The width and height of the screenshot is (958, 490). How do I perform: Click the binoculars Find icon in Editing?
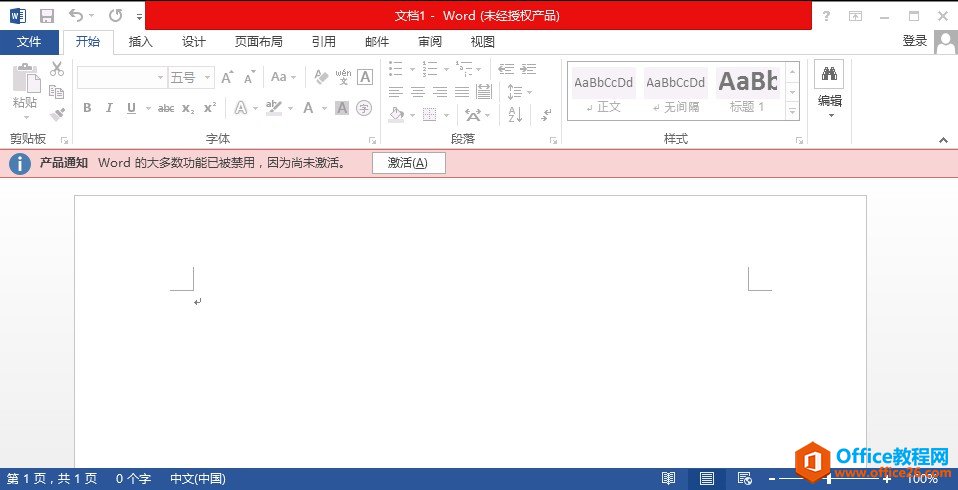pyautogui.click(x=829, y=73)
